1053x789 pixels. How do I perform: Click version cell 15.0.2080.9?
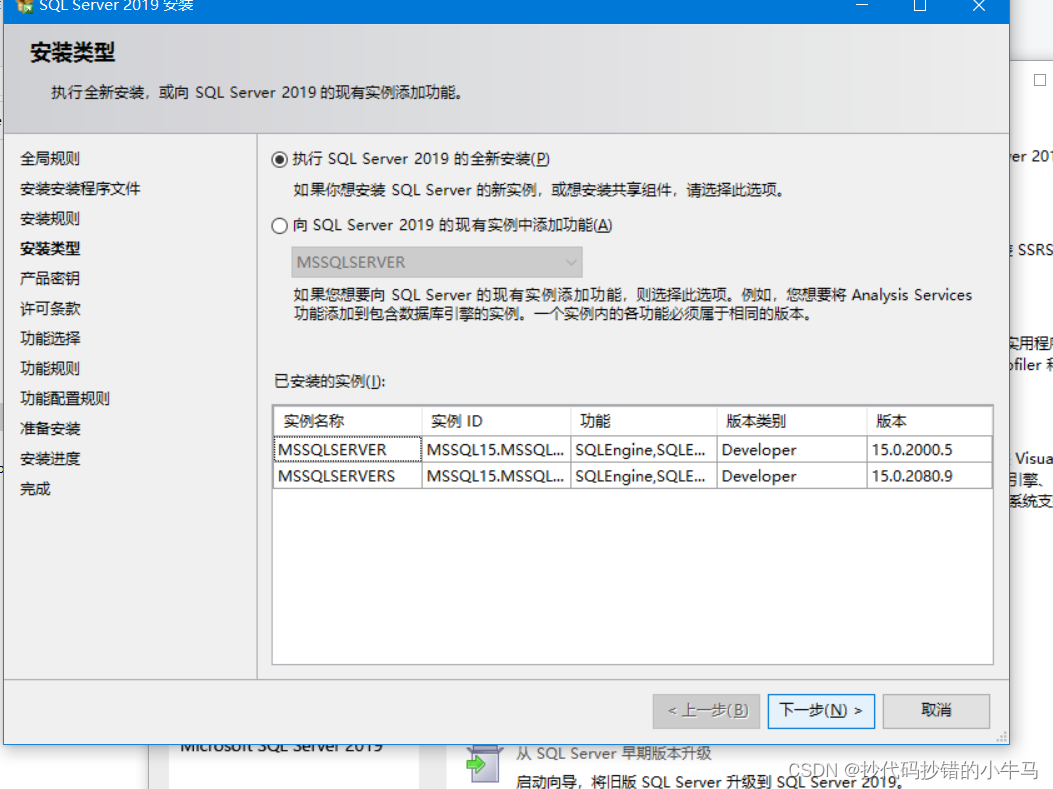[x=929, y=475]
